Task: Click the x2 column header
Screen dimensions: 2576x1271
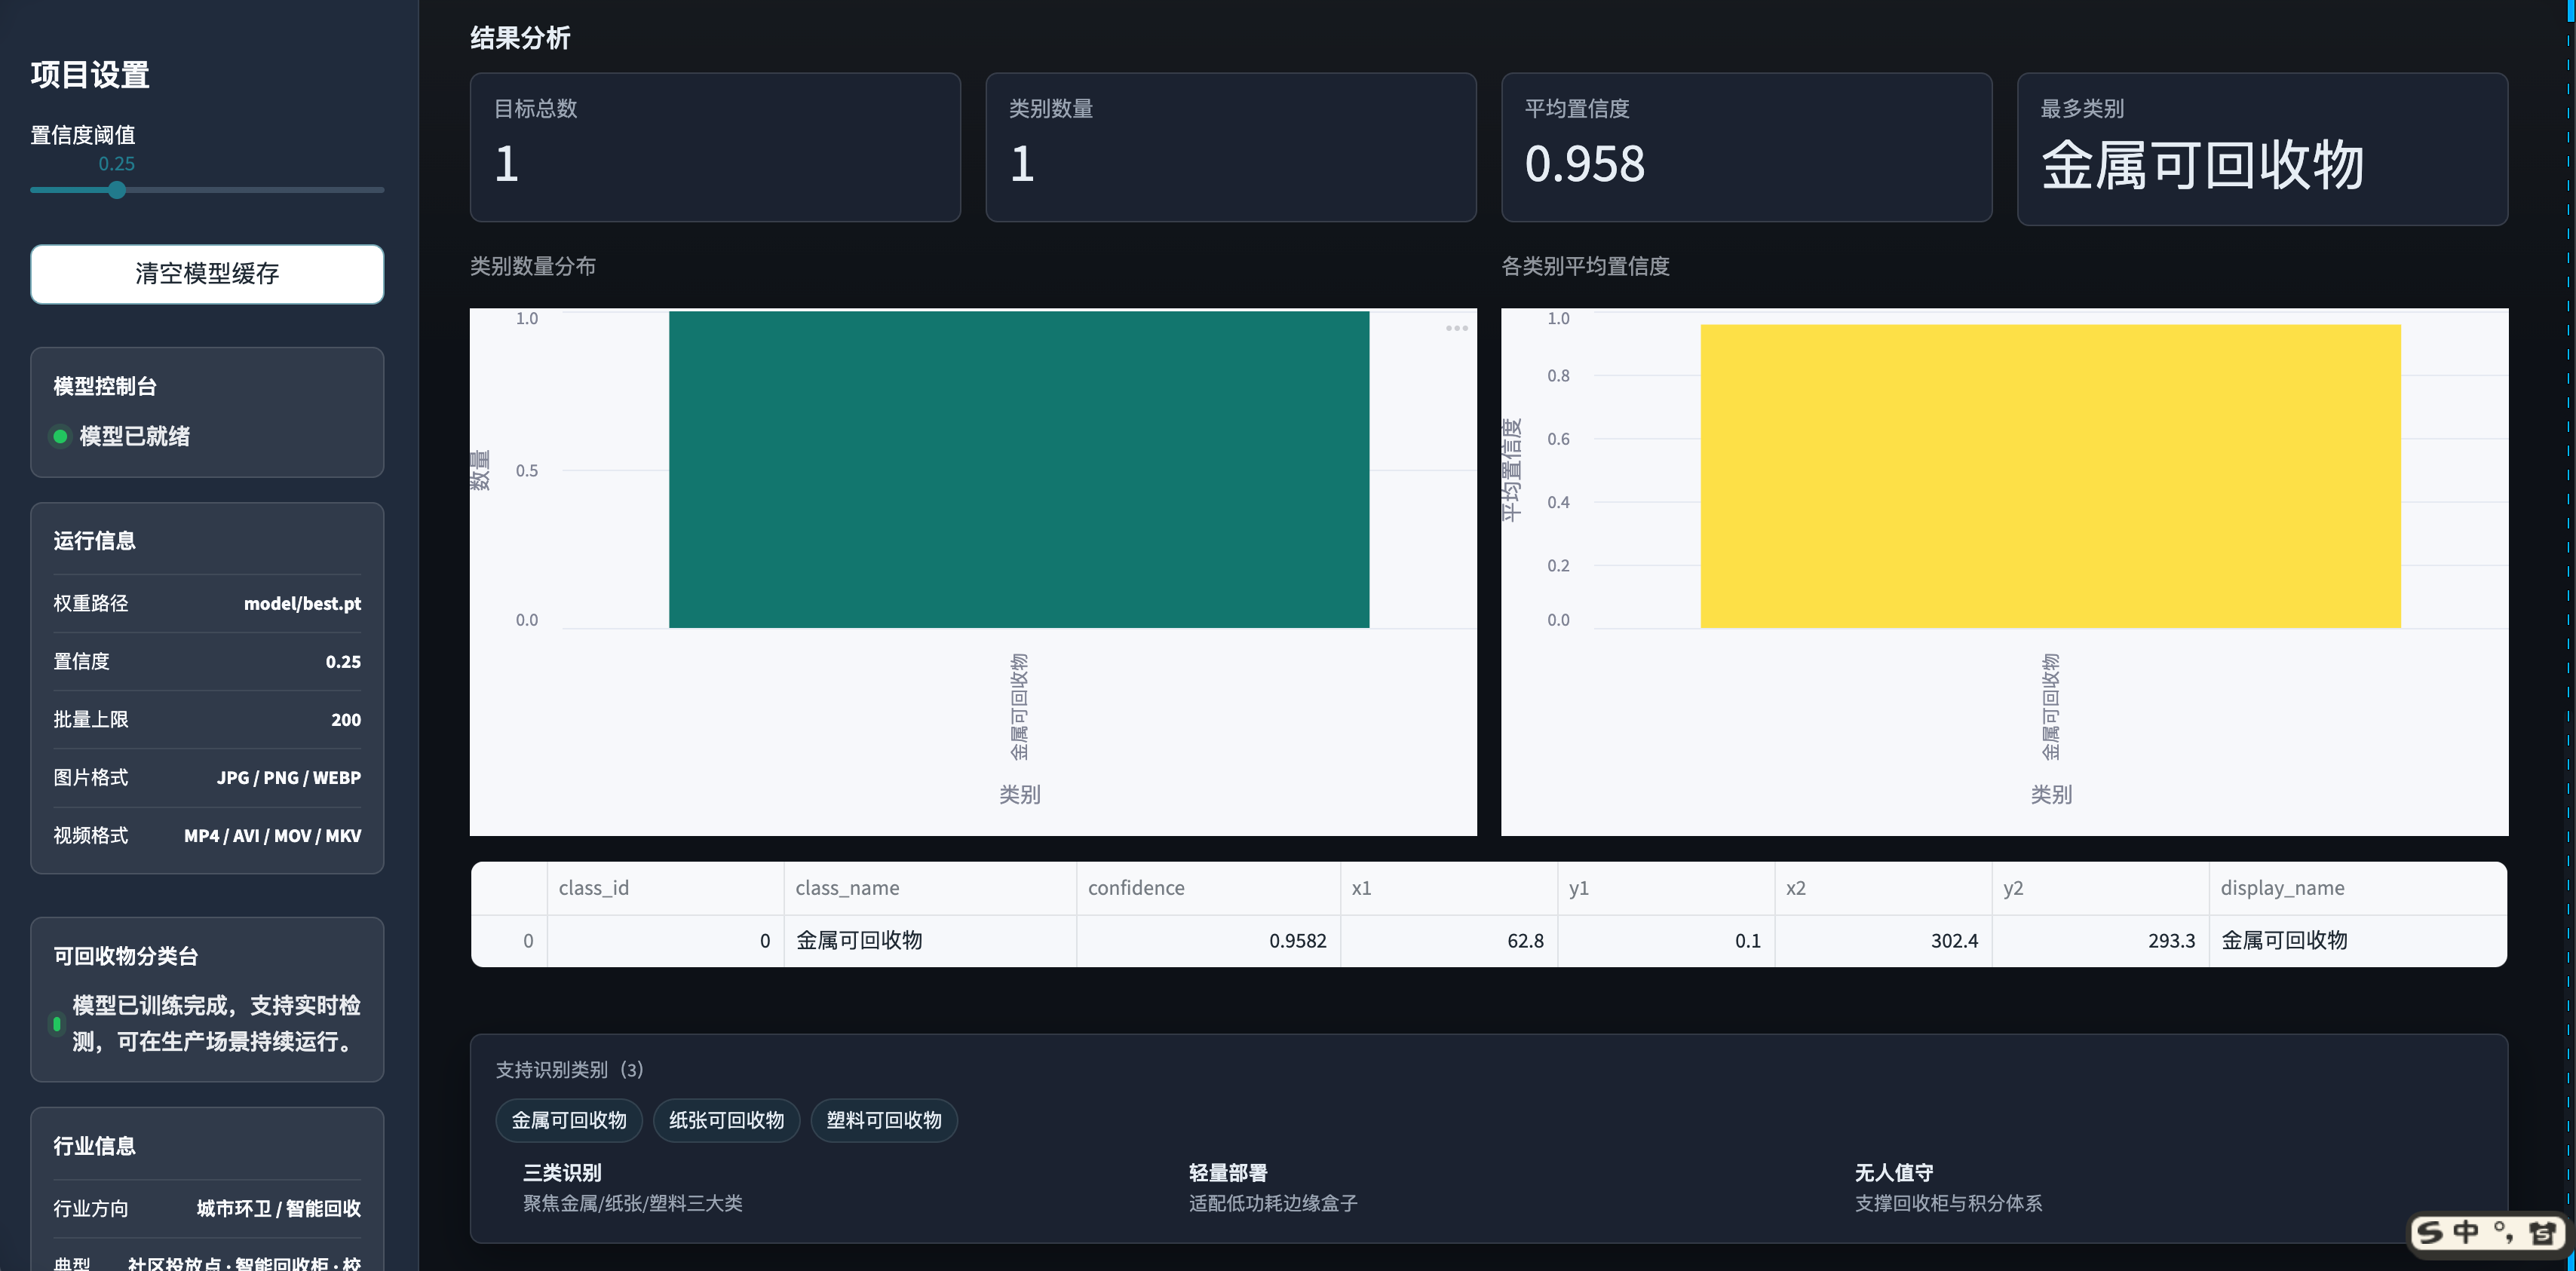Action: [x=1883, y=888]
